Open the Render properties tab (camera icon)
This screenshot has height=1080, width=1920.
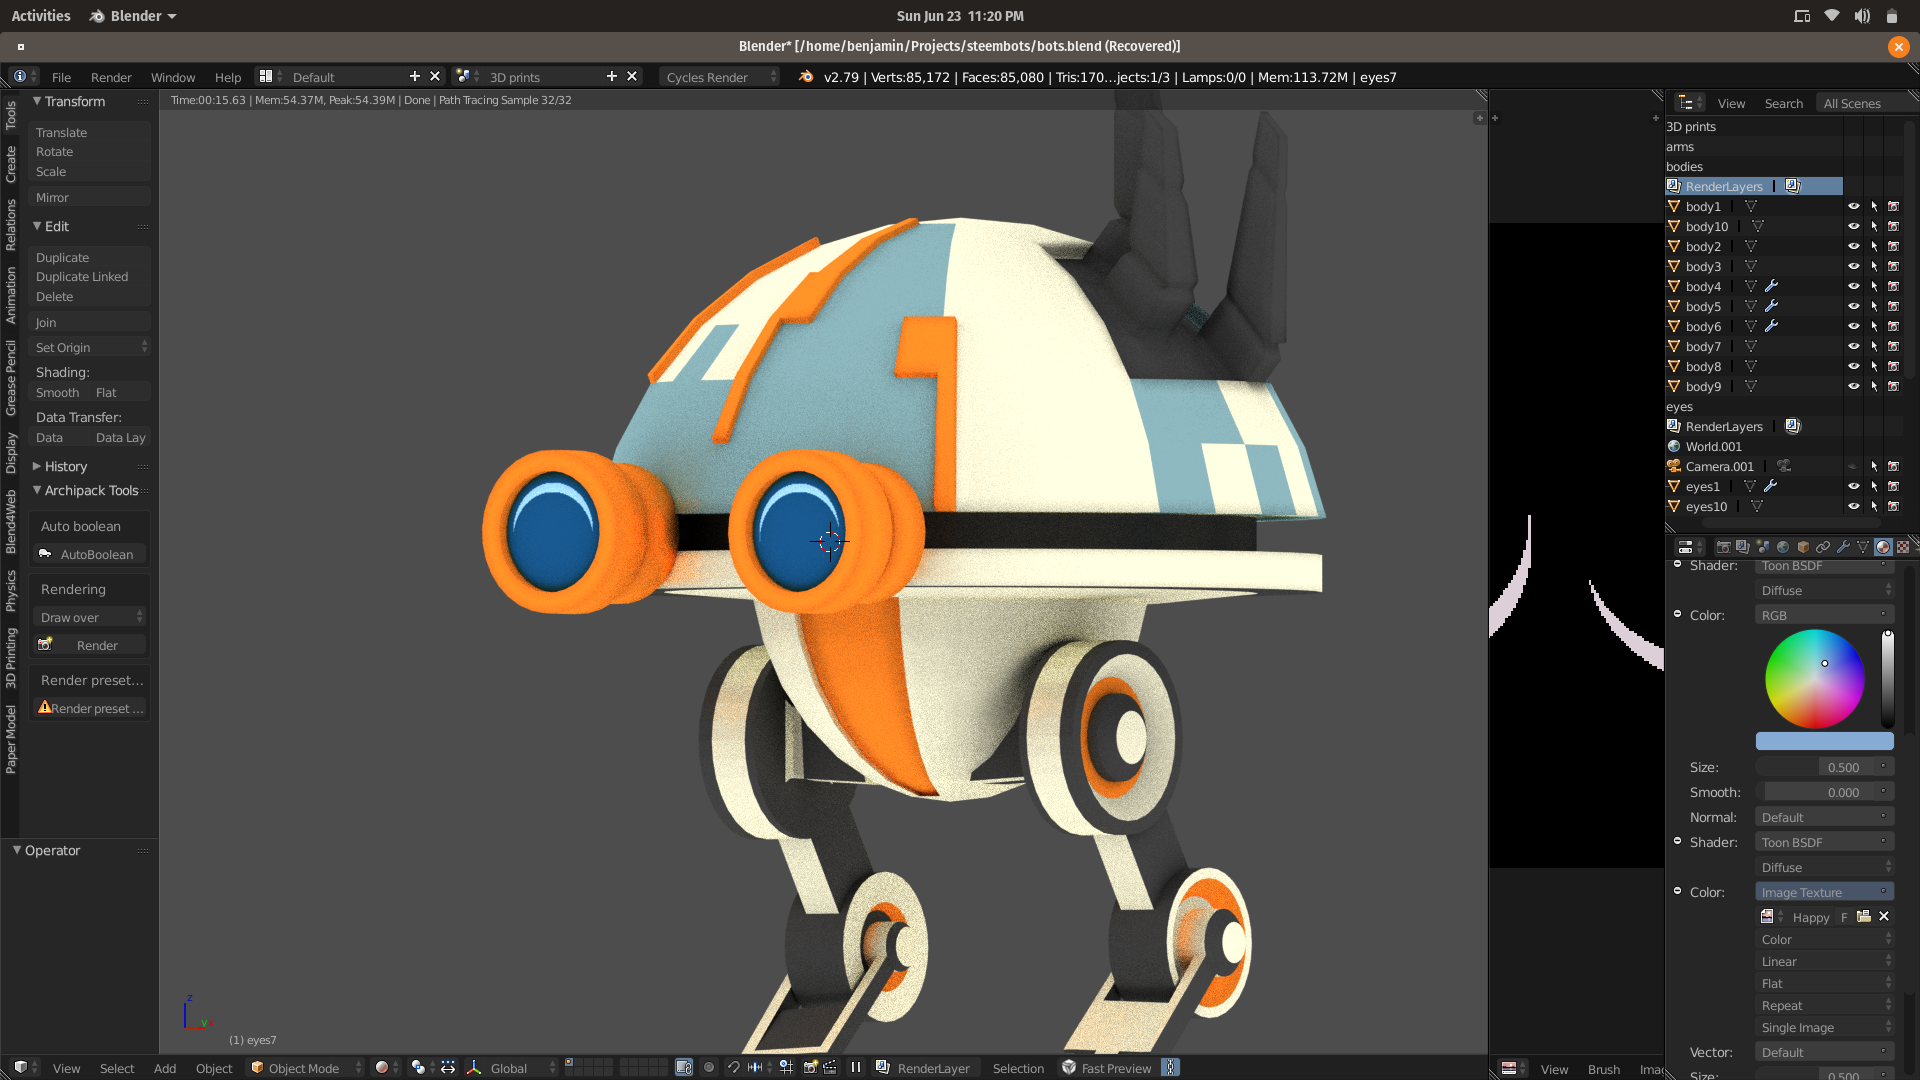1723,547
